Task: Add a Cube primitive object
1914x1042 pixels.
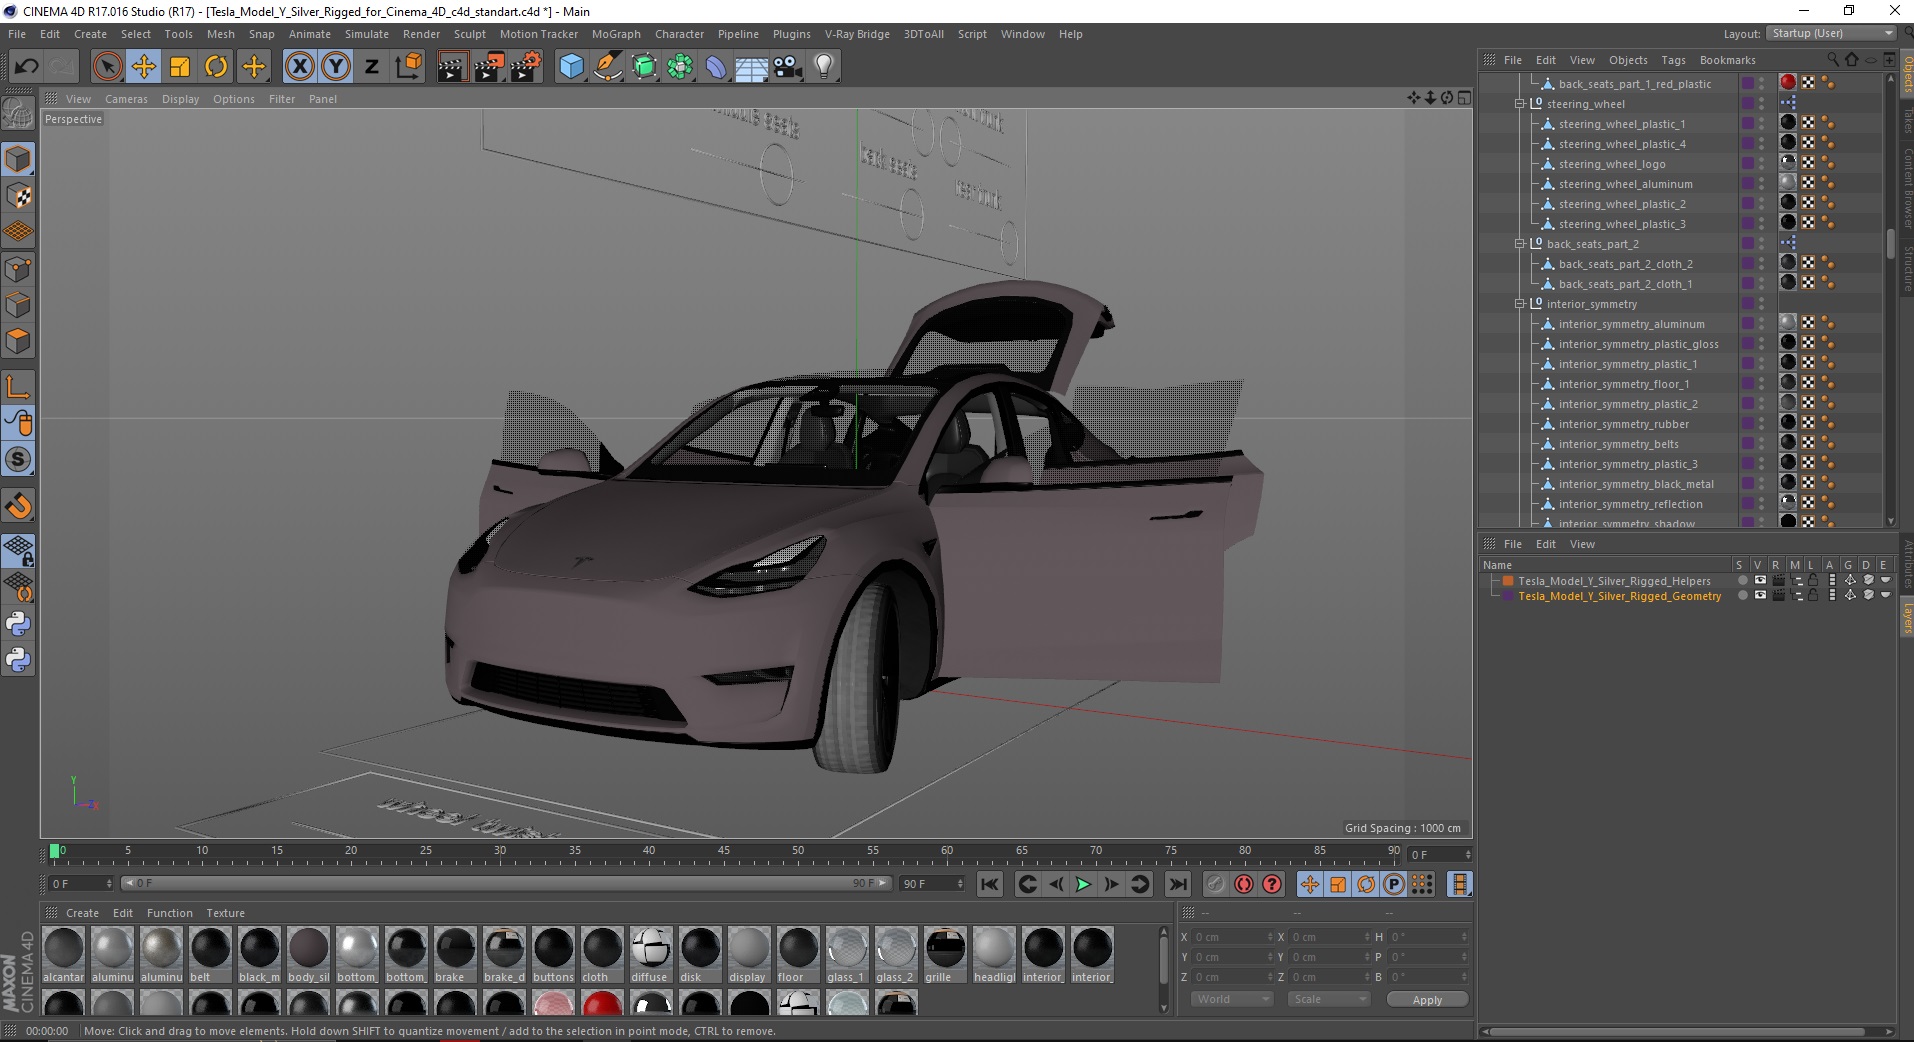Action: [x=571, y=66]
